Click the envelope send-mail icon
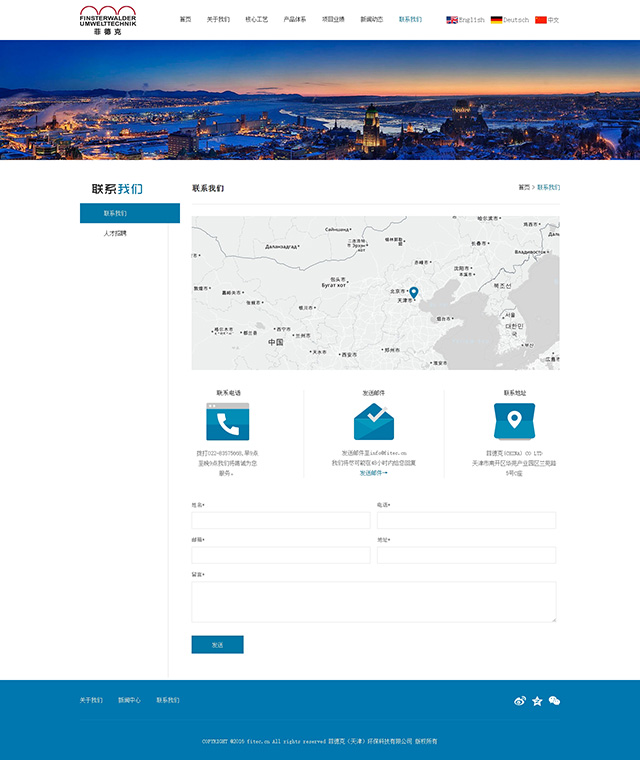The height and width of the screenshot is (760, 640). click(374, 422)
